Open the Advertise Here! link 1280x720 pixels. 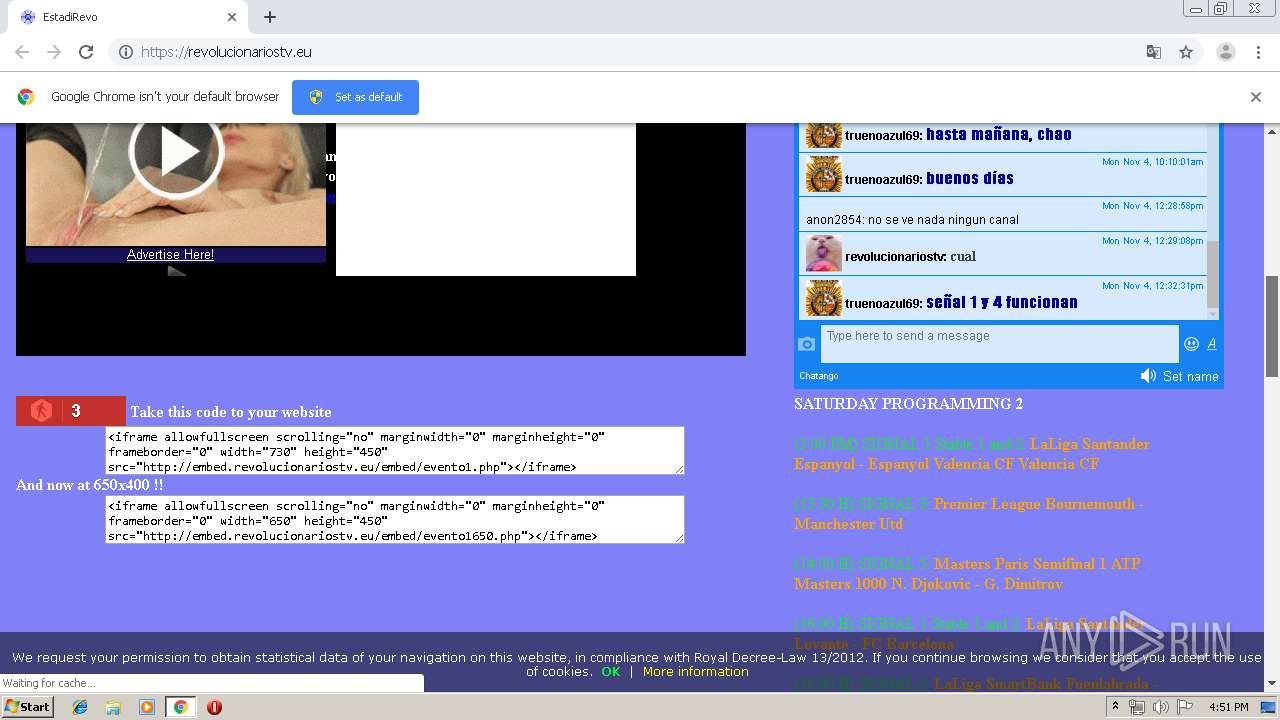(x=170, y=255)
